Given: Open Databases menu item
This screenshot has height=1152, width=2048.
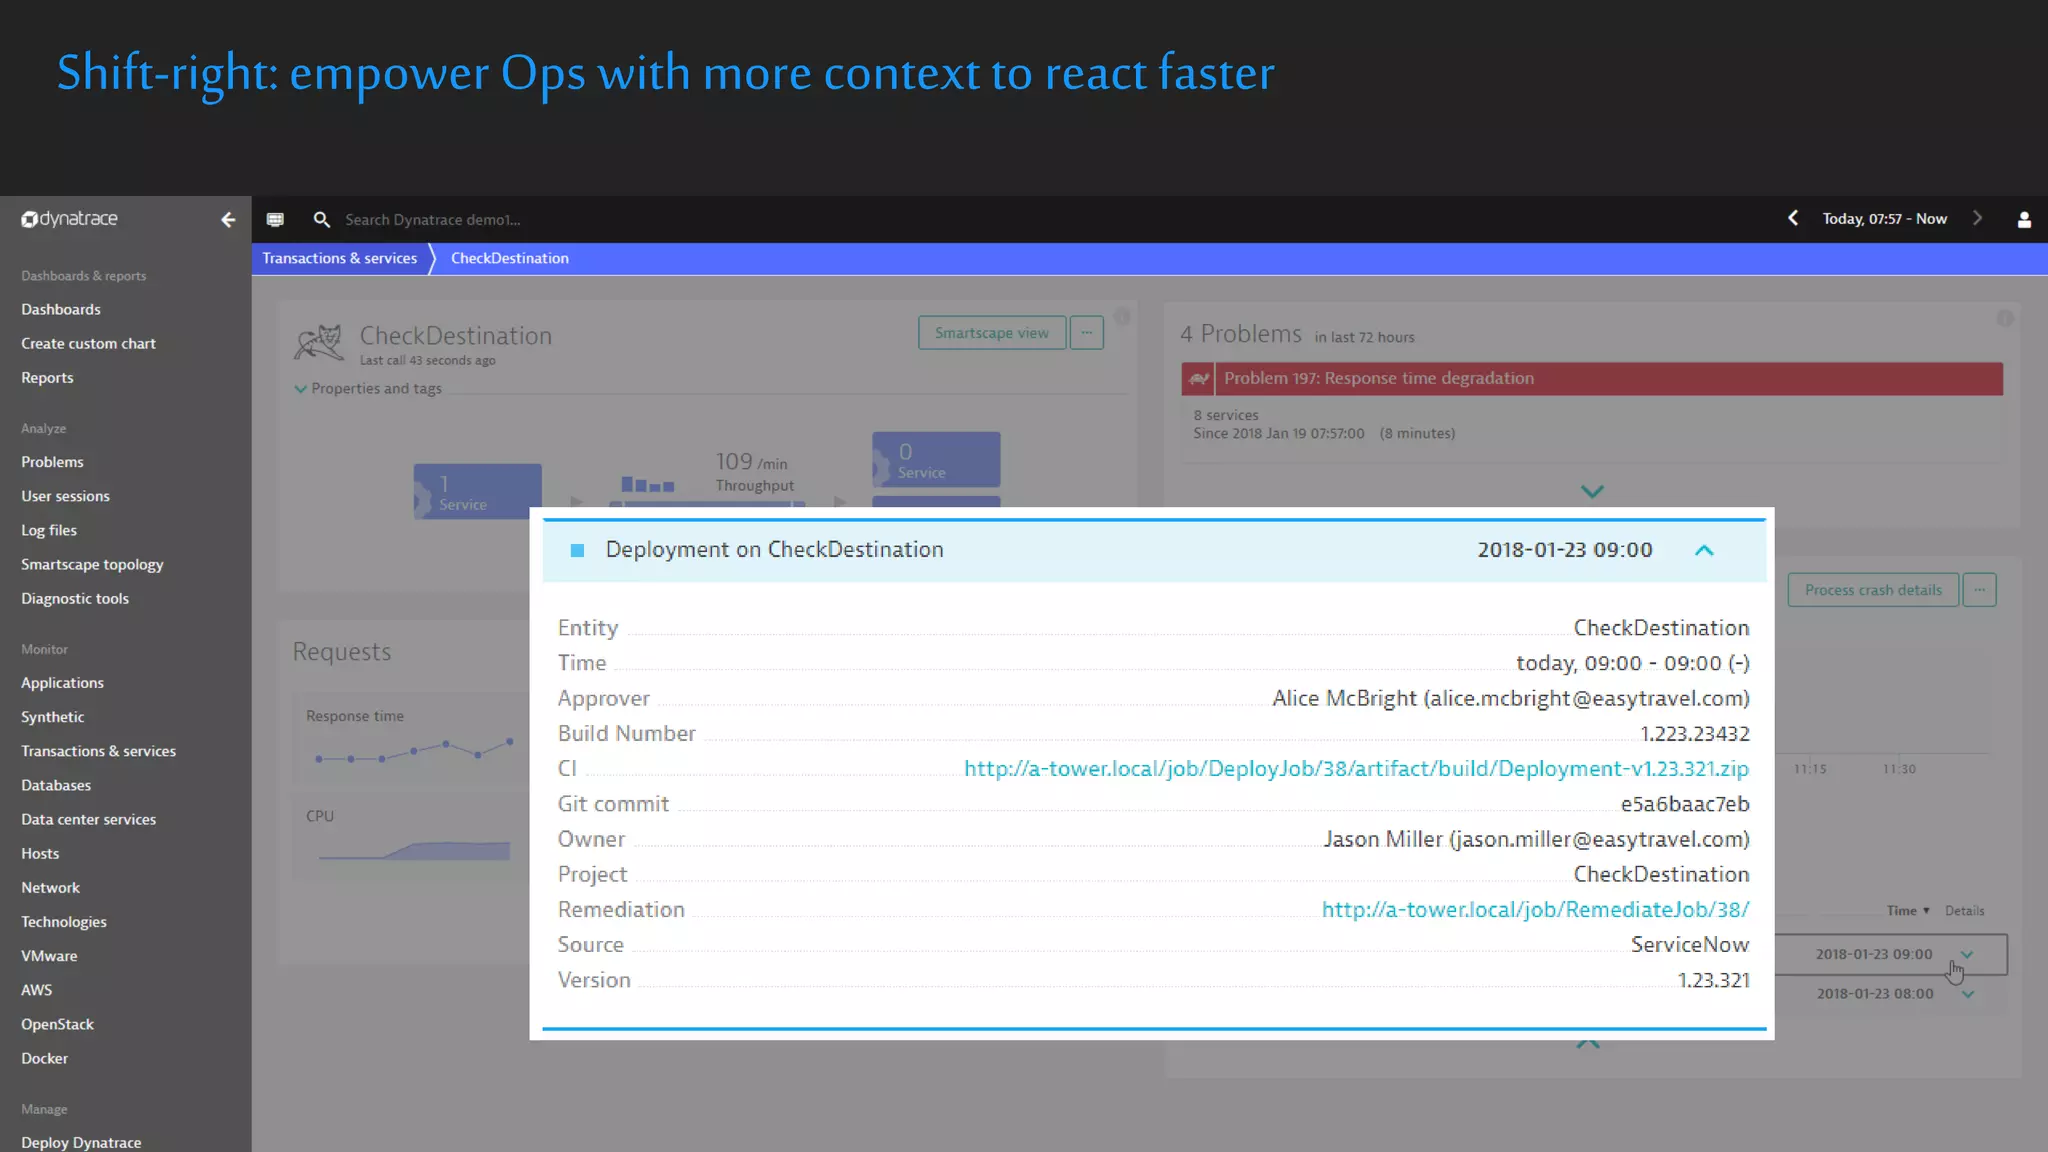Looking at the screenshot, I should [x=56, y=785].
